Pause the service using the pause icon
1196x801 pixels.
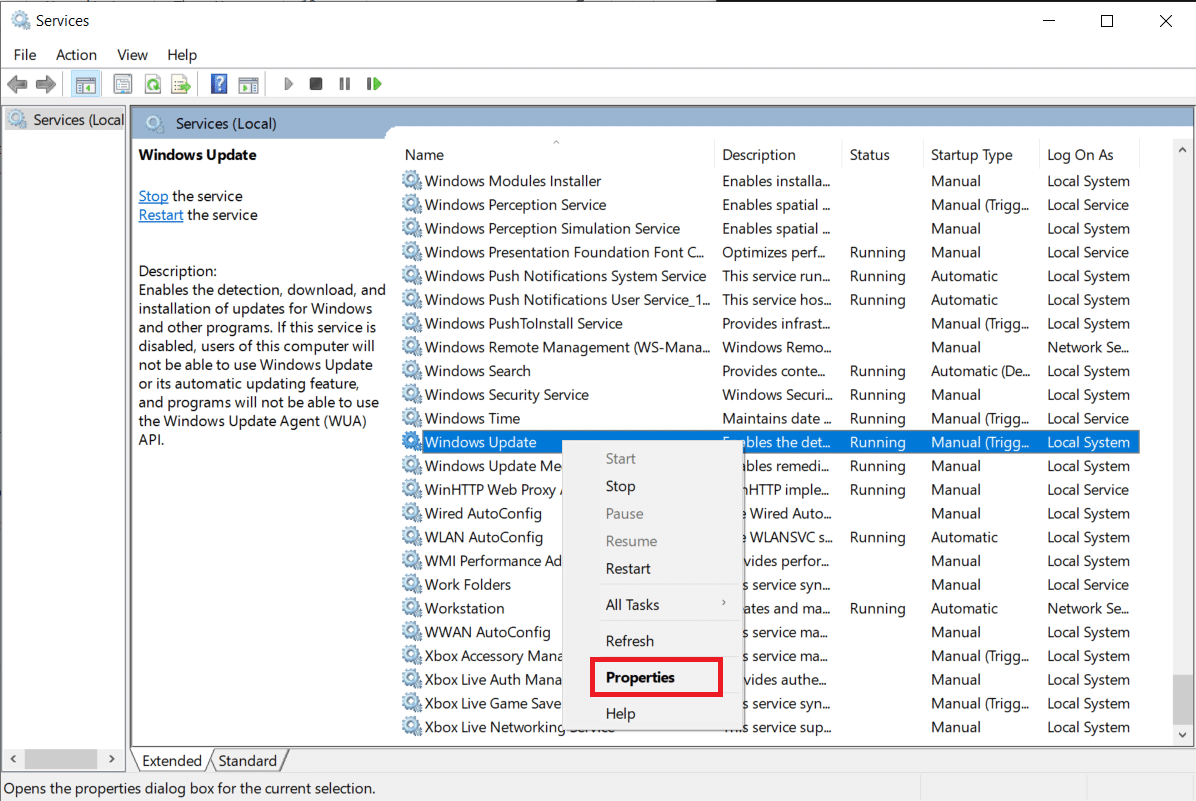tap(344, 83)
